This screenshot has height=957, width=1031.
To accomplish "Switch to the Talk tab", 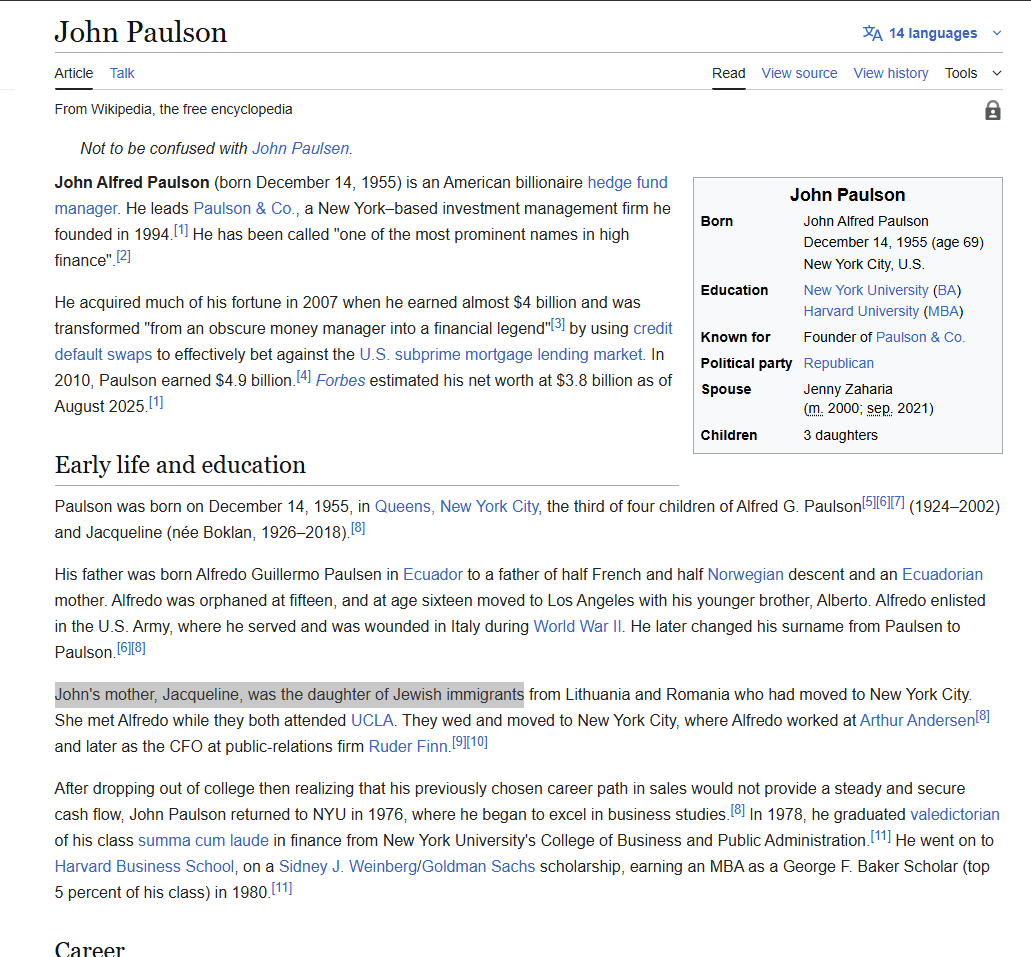I will (122, 73).
